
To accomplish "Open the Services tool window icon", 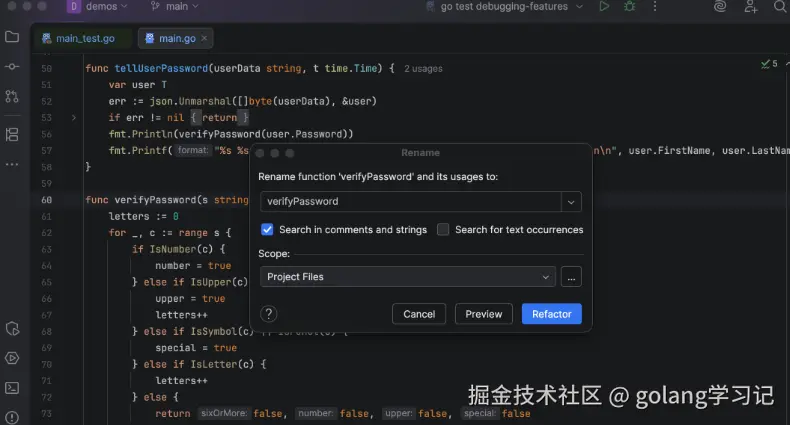I will (12, 329).
